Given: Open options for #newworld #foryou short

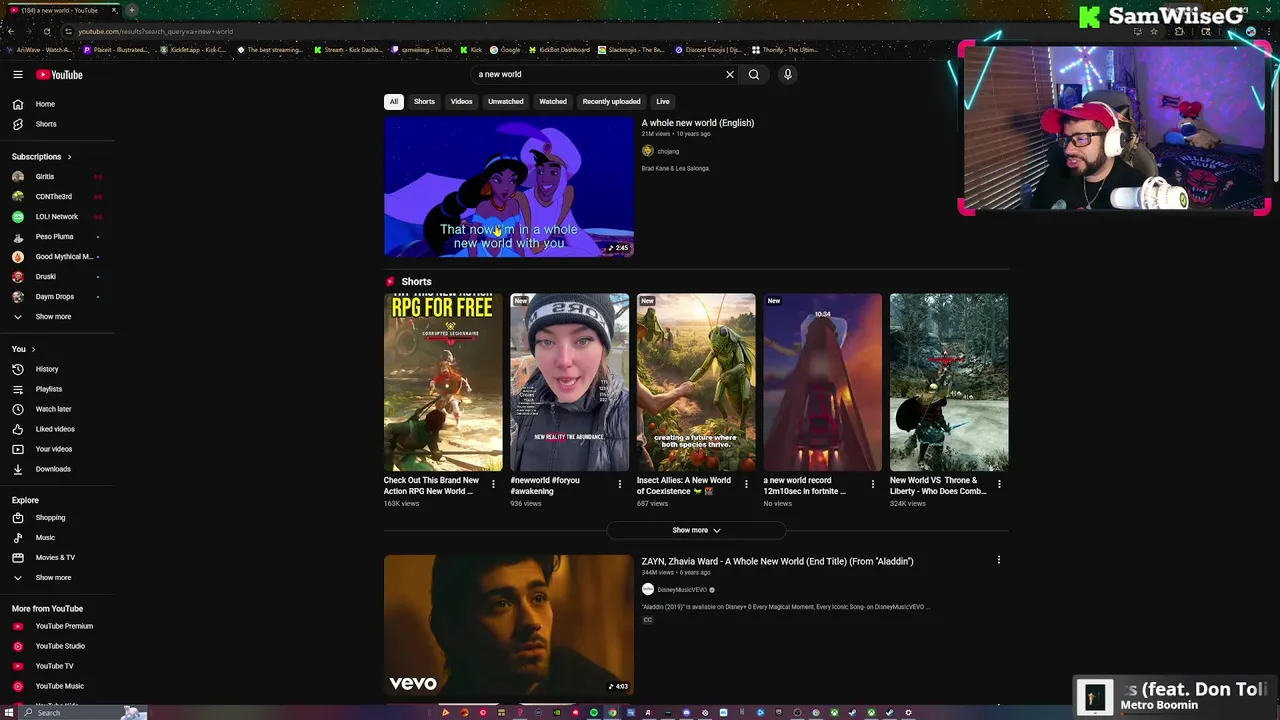Looking at the screenshot, I should click(x=619, y=484).
